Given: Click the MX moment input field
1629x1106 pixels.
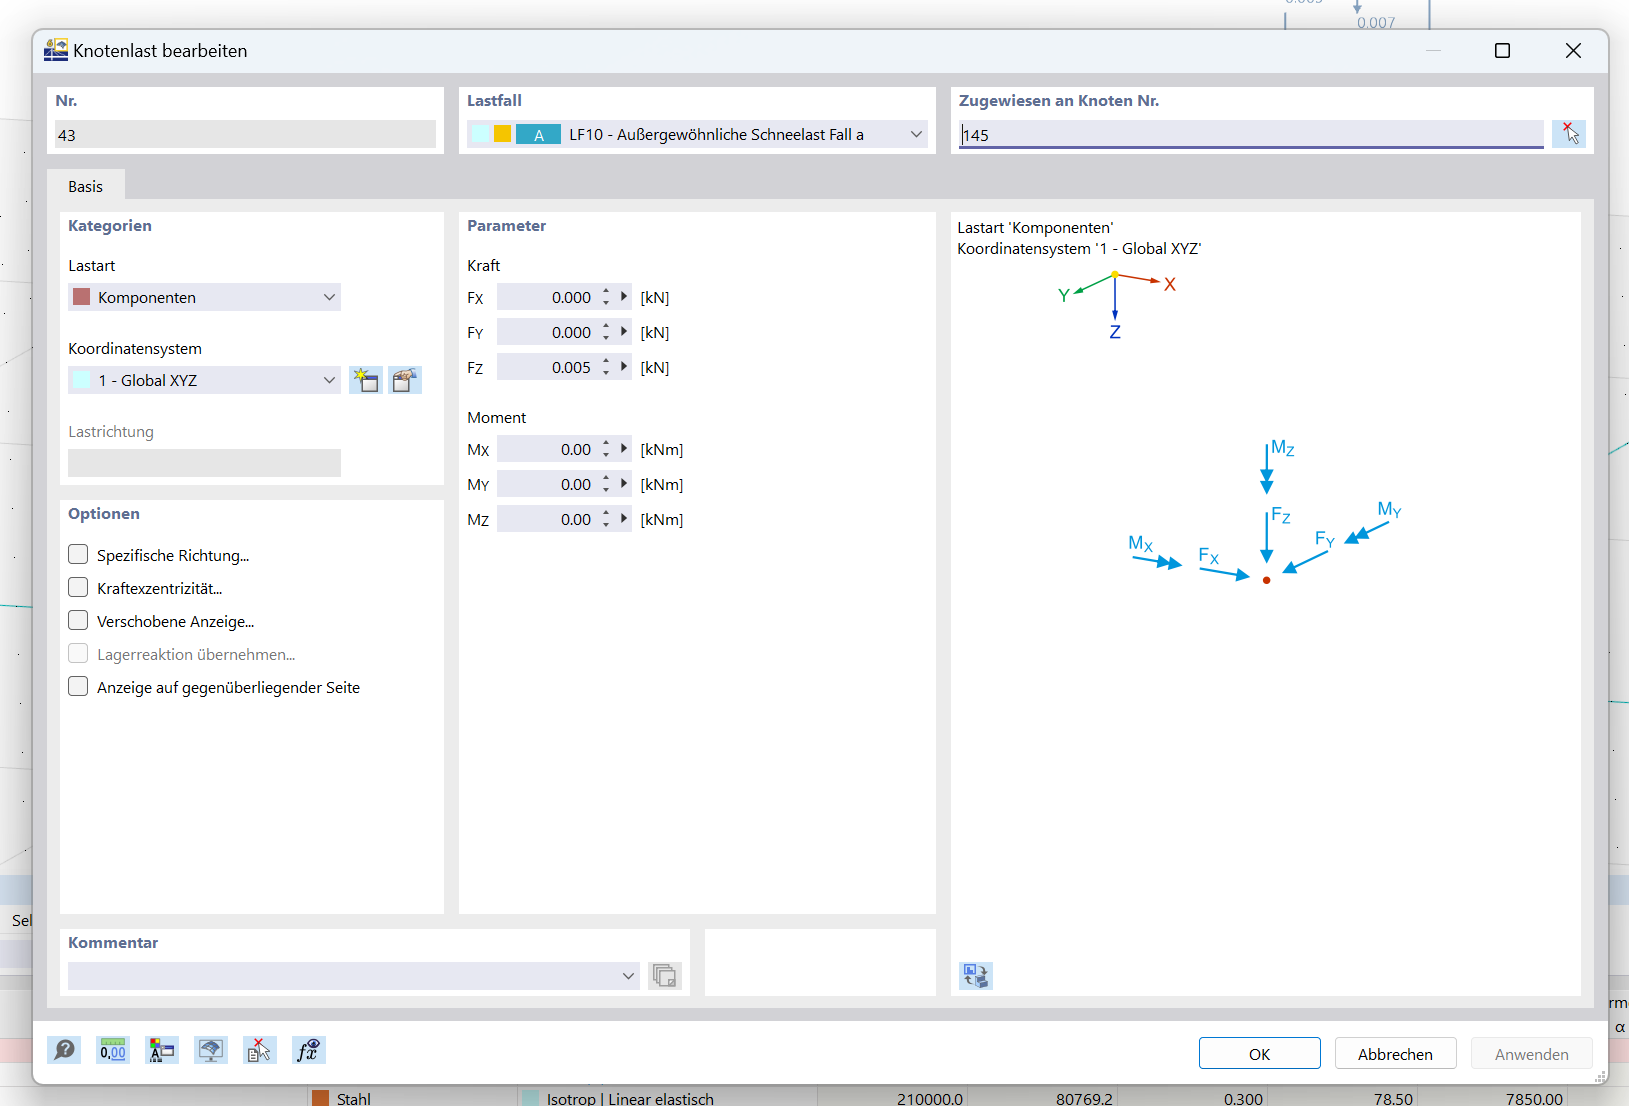Looking at the screenshot, I should pos(547,449).
